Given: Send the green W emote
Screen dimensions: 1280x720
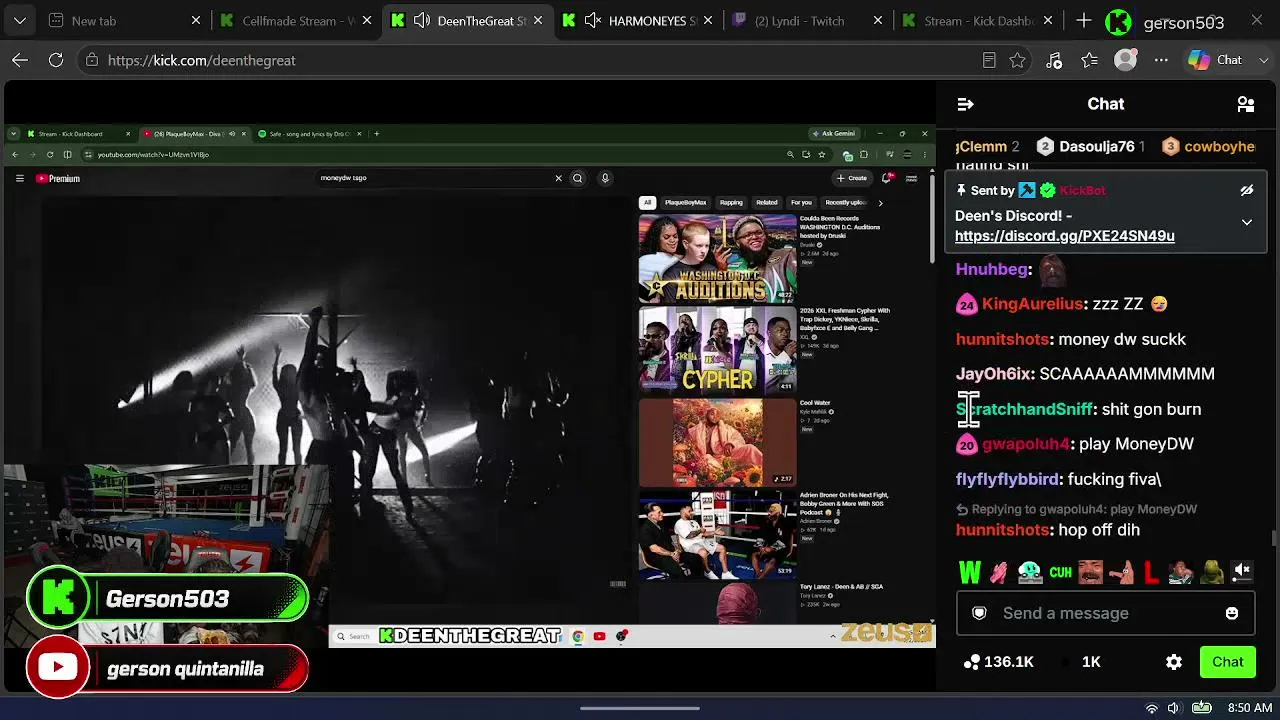Looking at the screenshot, I should [970, 572].
